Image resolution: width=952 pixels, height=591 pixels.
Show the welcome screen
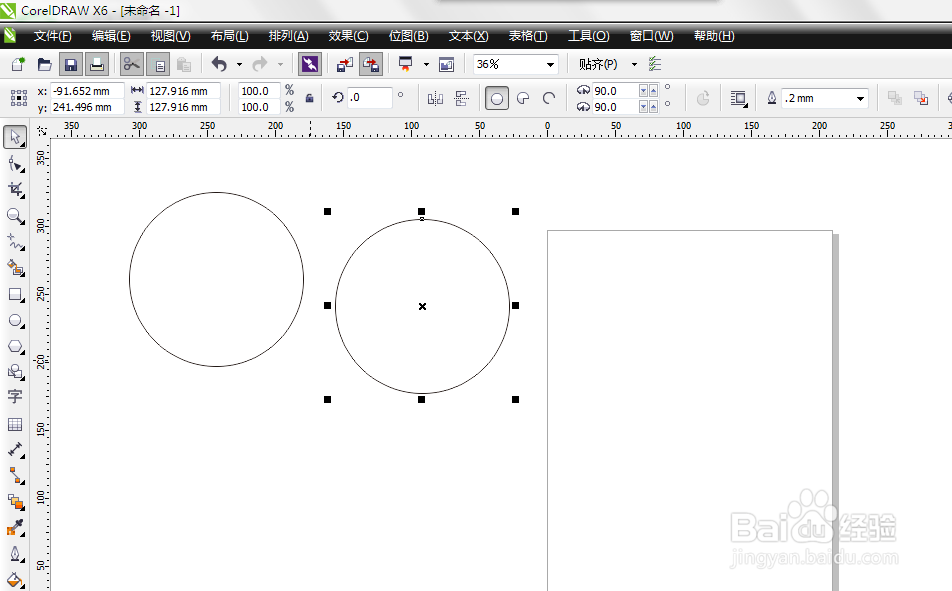pos(447,64)
